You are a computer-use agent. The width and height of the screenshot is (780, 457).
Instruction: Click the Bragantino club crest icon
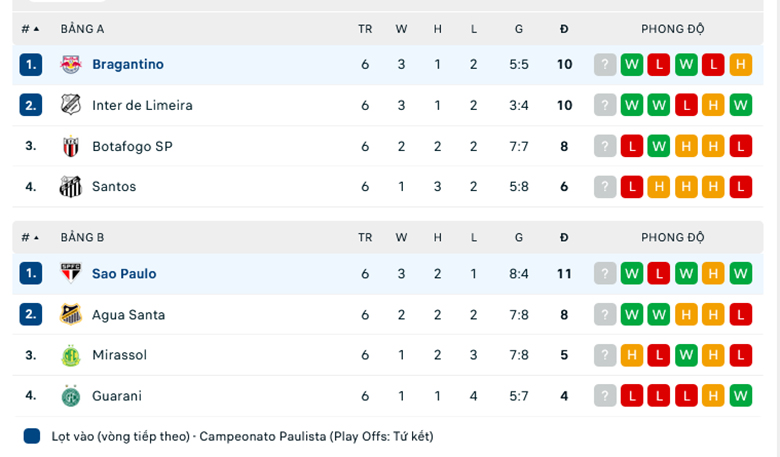(70, 64)
